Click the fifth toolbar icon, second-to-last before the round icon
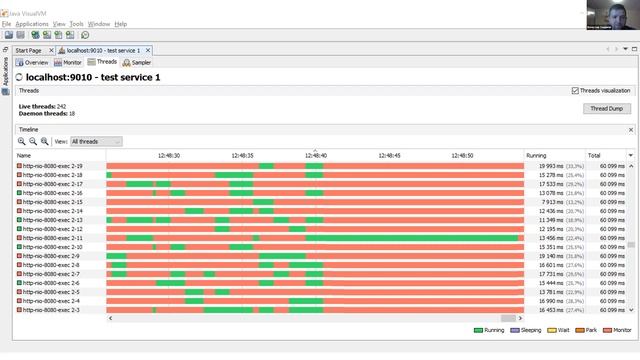Viewport: 640px width, 360px height. tap(58, 35)
